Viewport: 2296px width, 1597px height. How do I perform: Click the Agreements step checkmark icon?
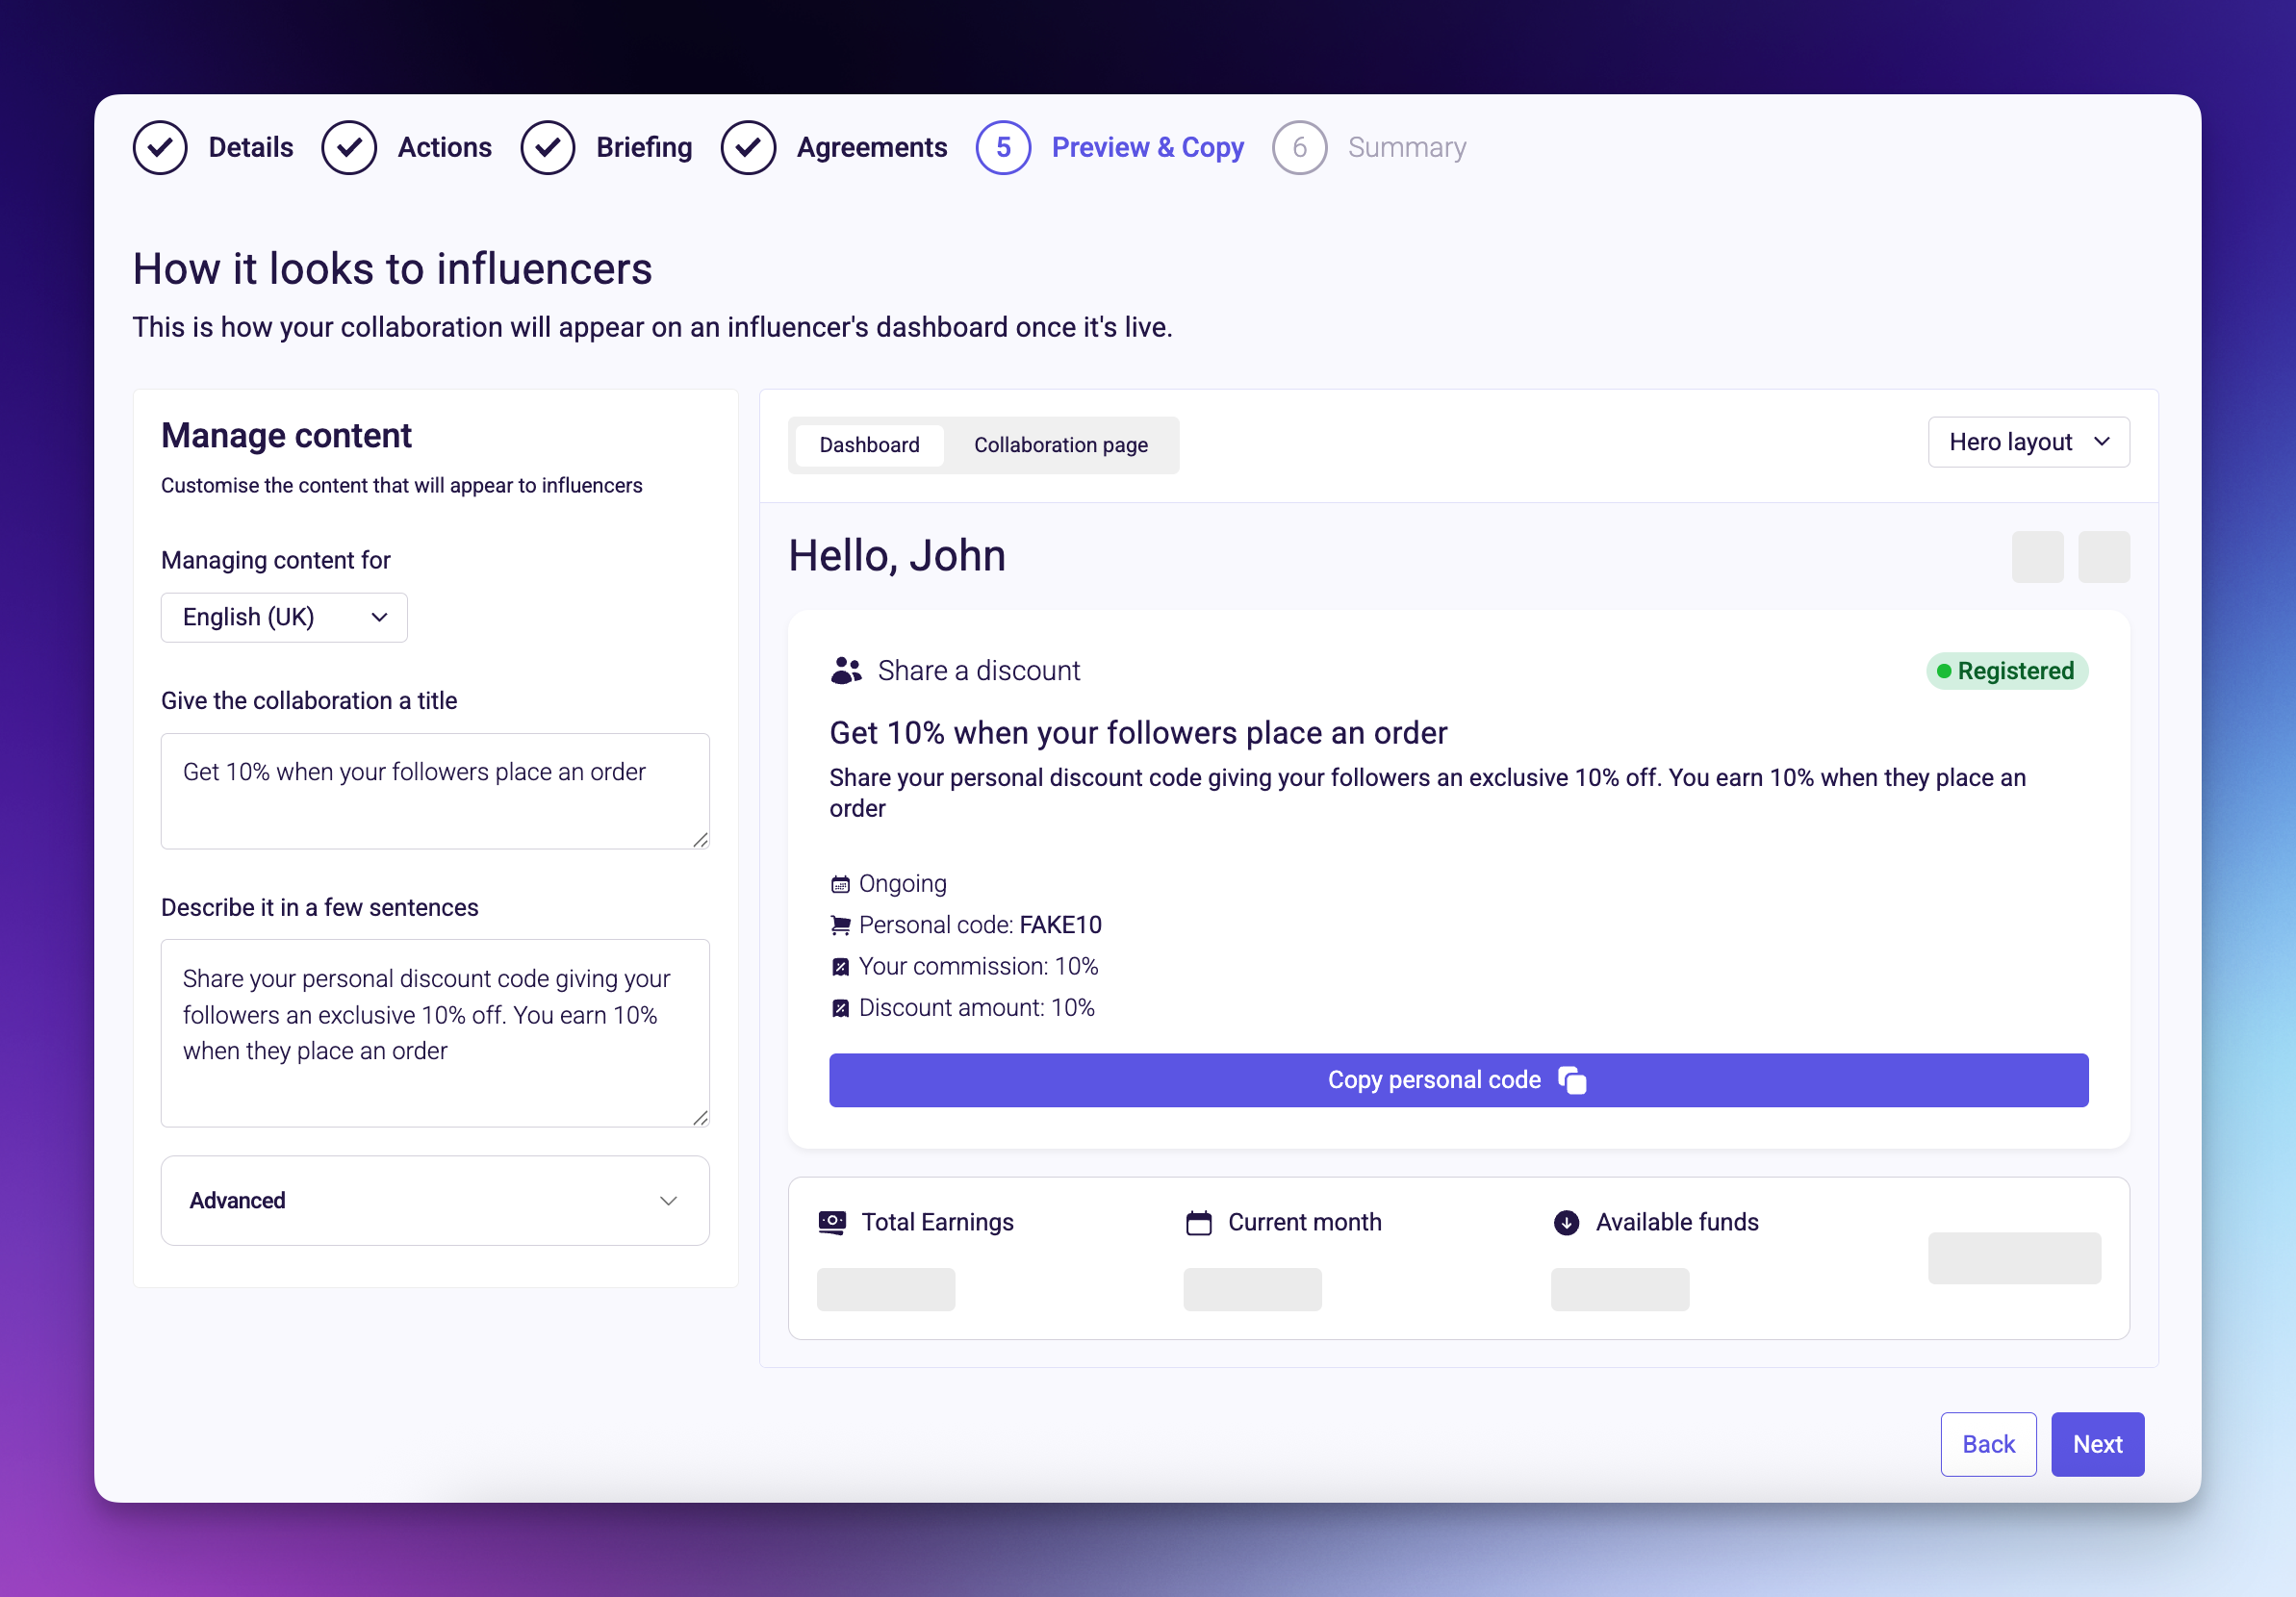tap(748, 148)
